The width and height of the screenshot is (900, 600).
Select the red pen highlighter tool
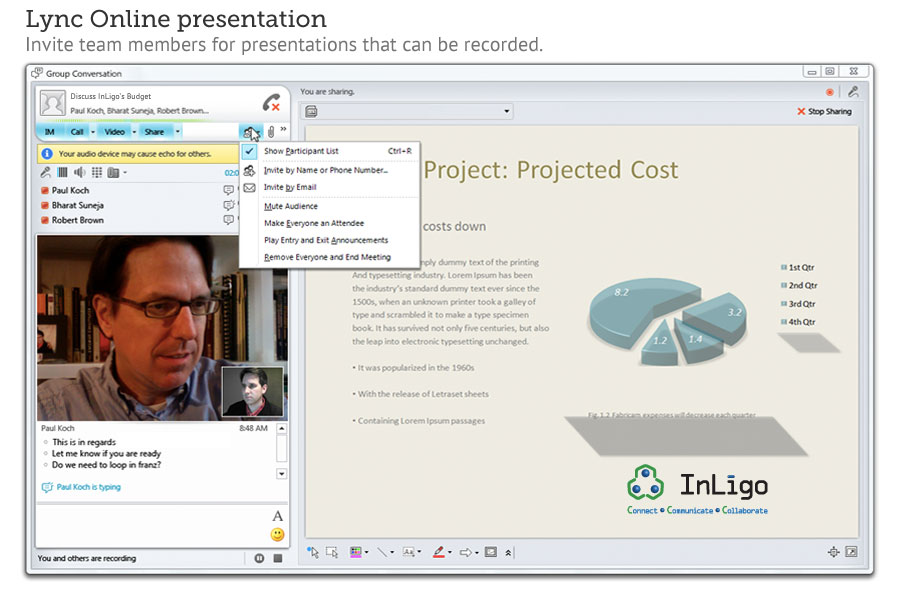pyautogui.click(x=439, y=552)
